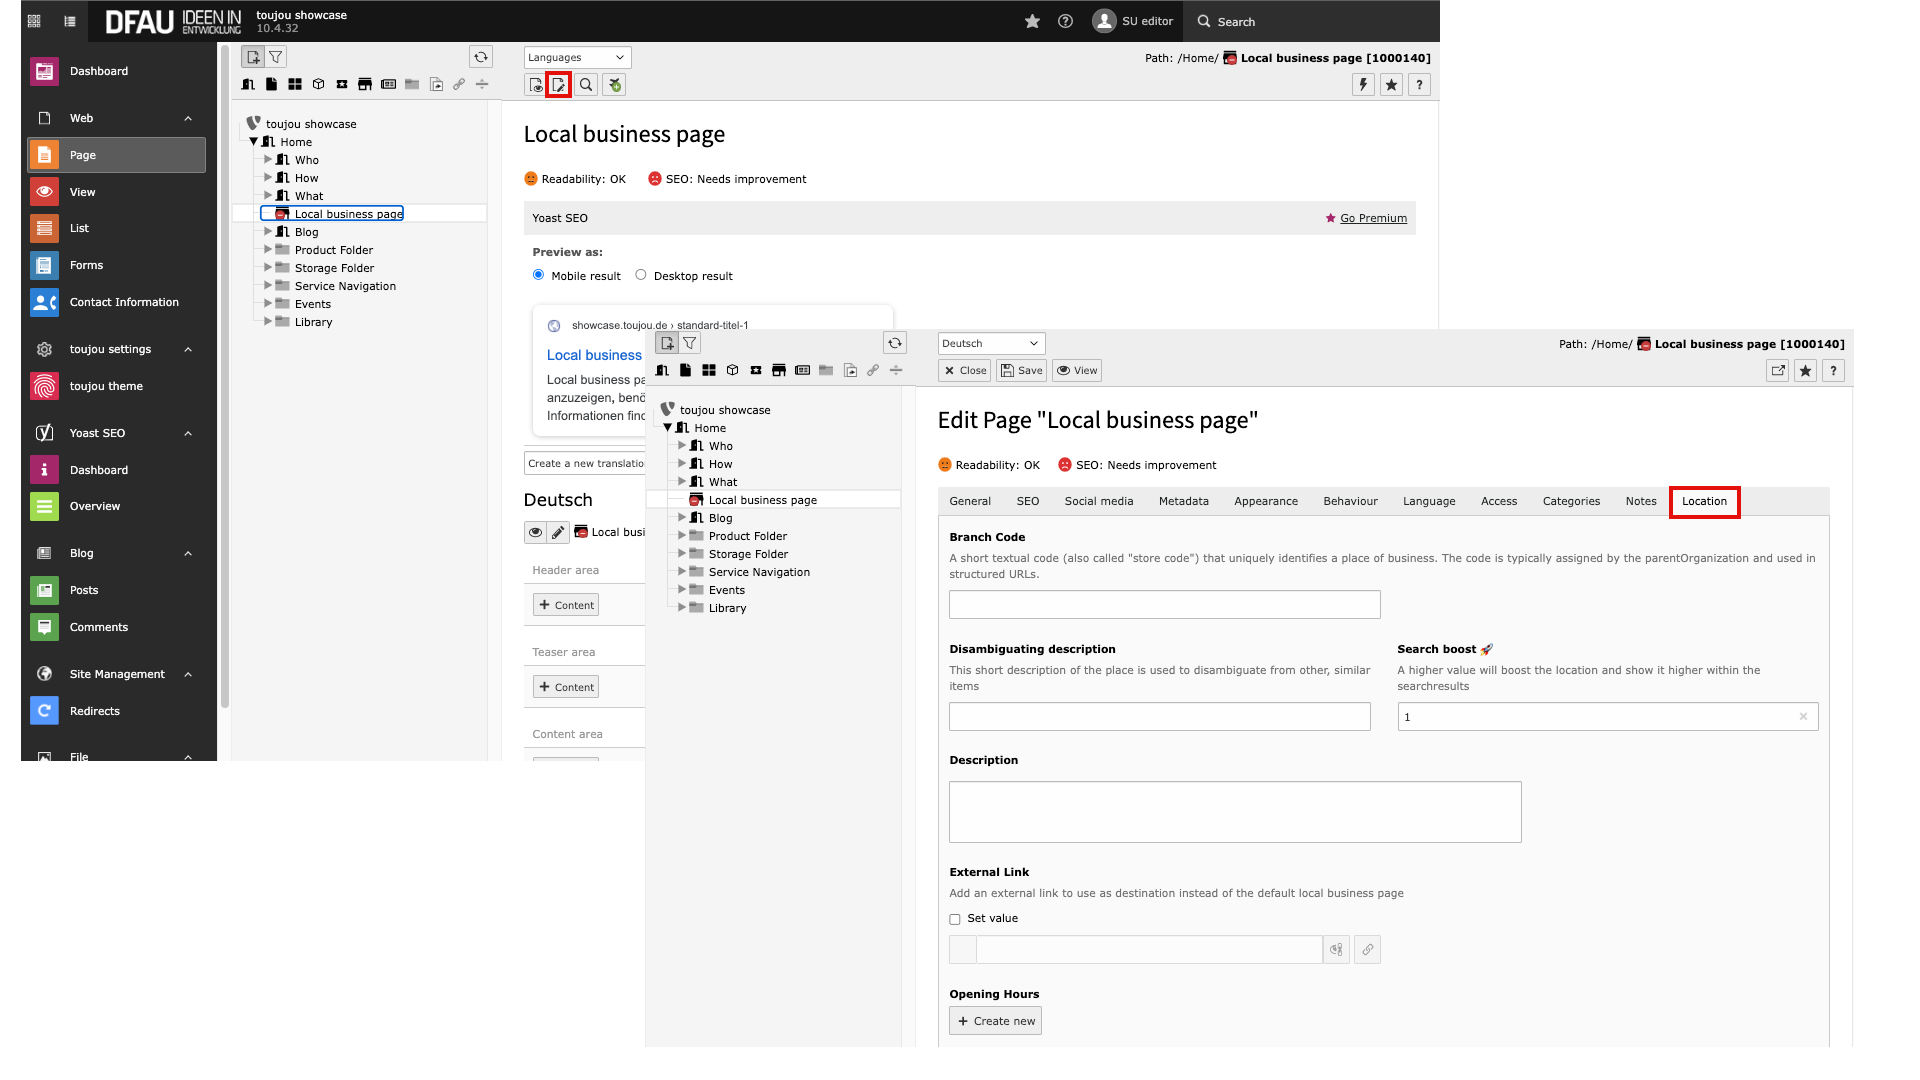
Task: Open the Deutsch language selector
Action: pyautogui.click(x=991, y=343)
